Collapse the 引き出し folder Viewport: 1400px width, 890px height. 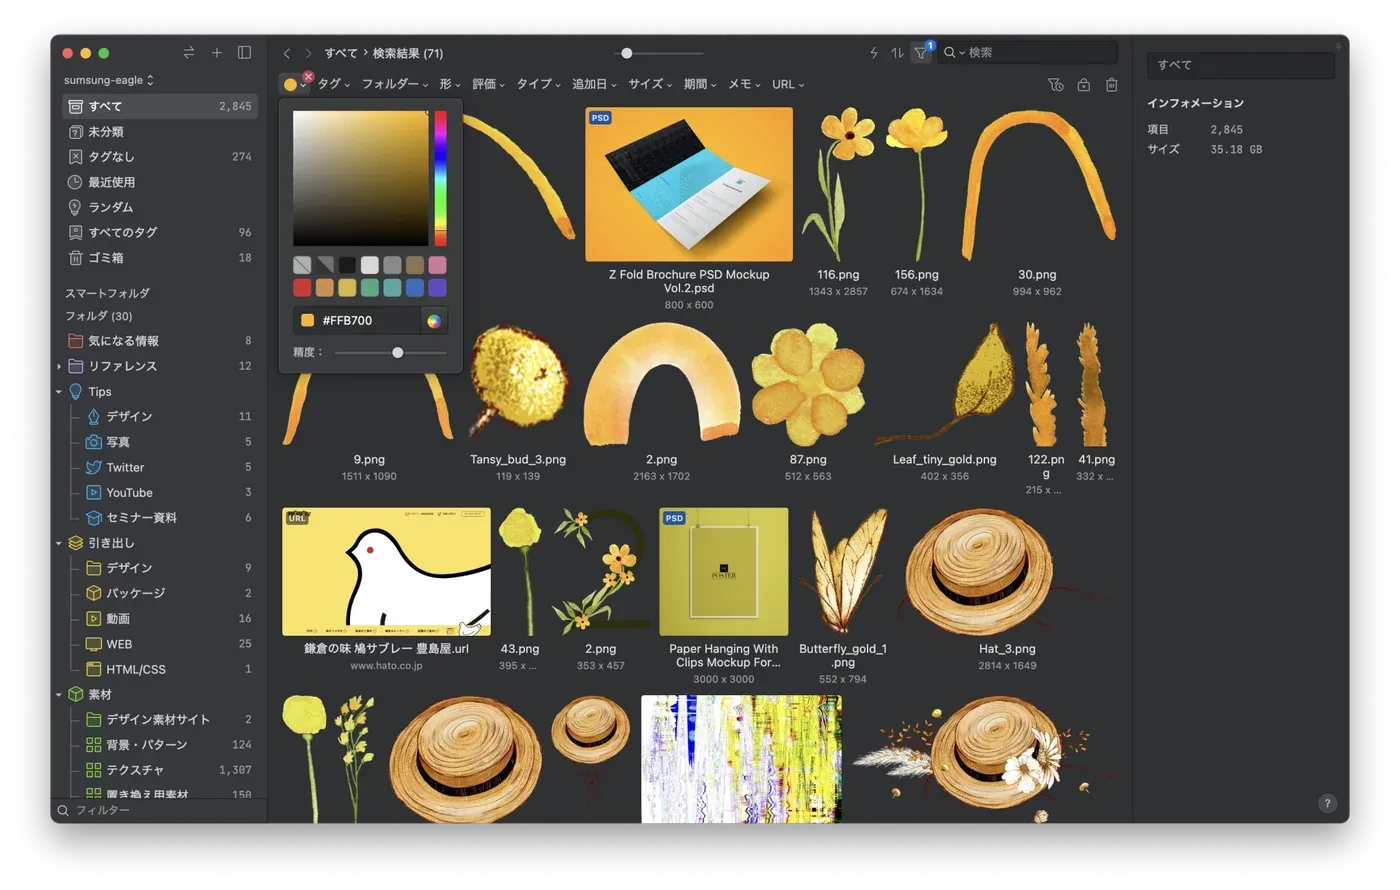59,543
